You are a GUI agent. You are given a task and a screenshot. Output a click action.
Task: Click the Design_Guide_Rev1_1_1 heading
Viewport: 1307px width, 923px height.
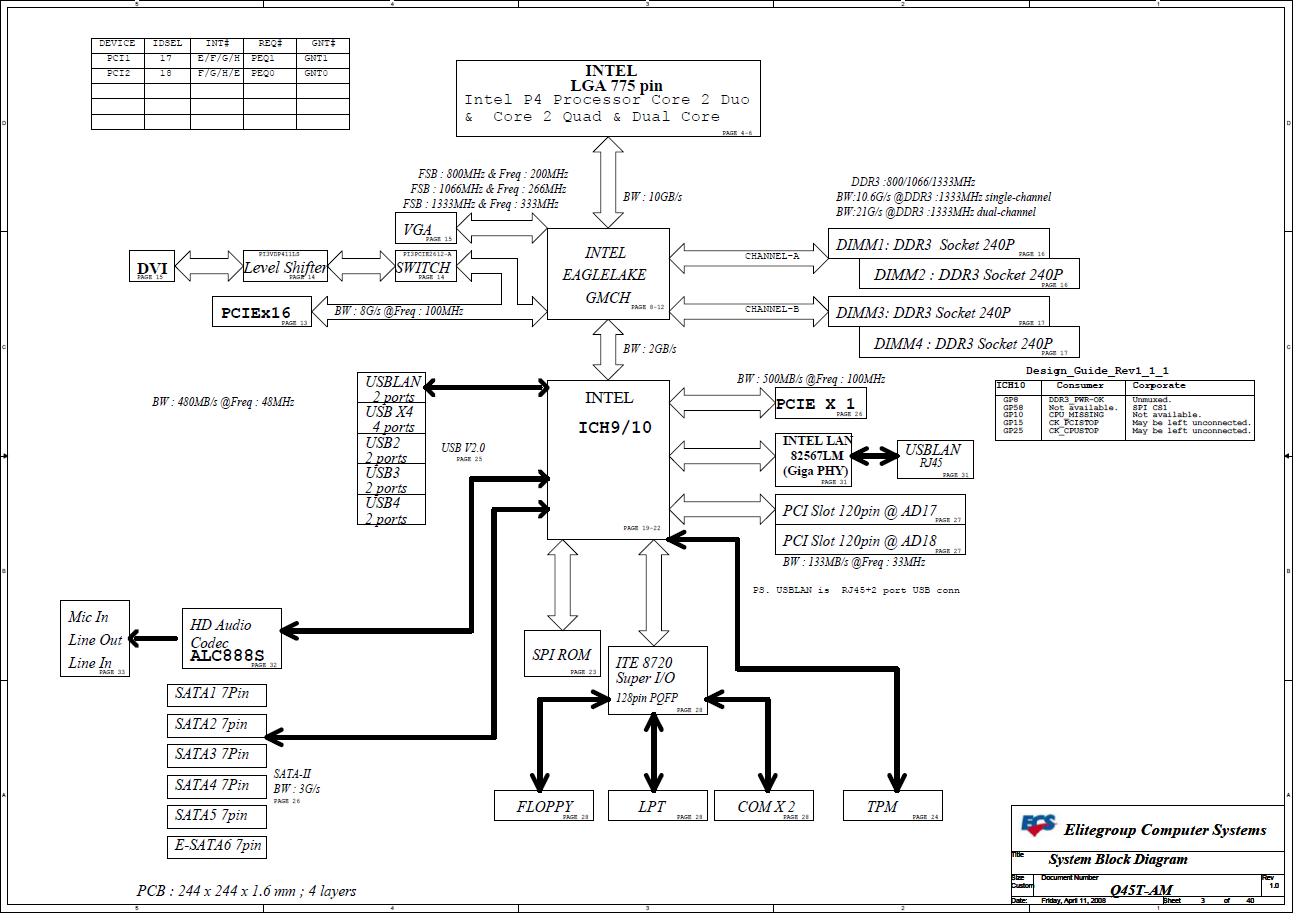click(x=1097, y=371)
